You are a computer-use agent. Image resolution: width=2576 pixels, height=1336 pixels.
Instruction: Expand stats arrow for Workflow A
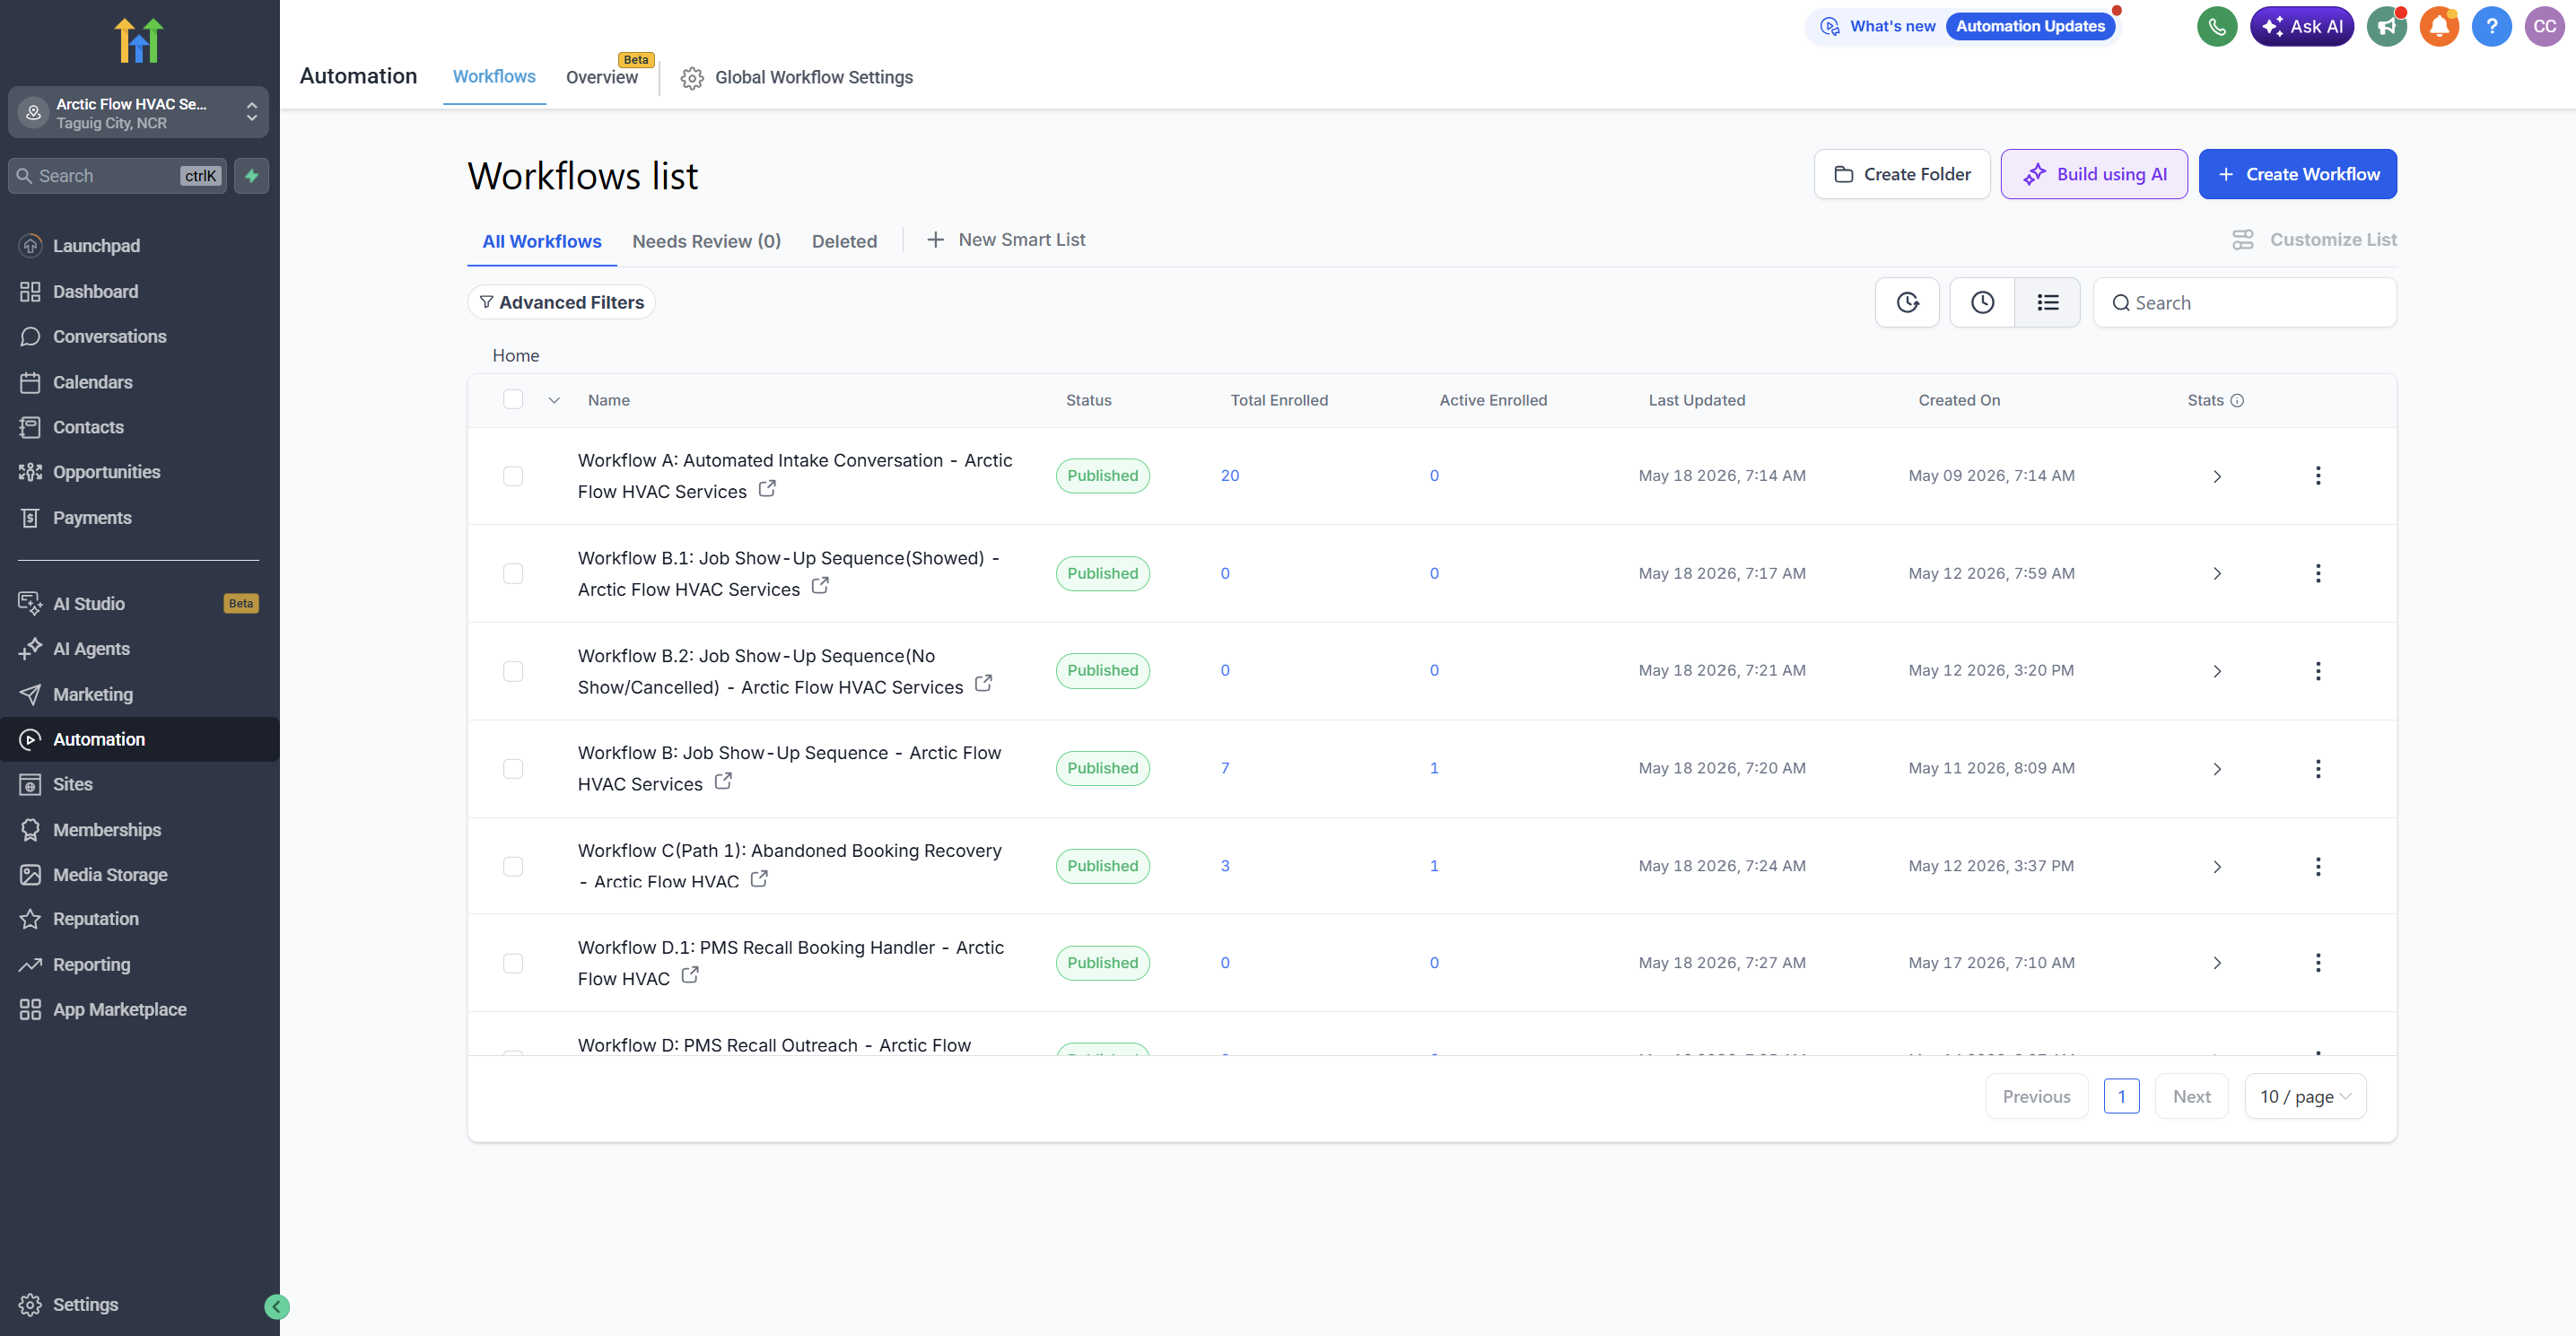click(2216, 476)
